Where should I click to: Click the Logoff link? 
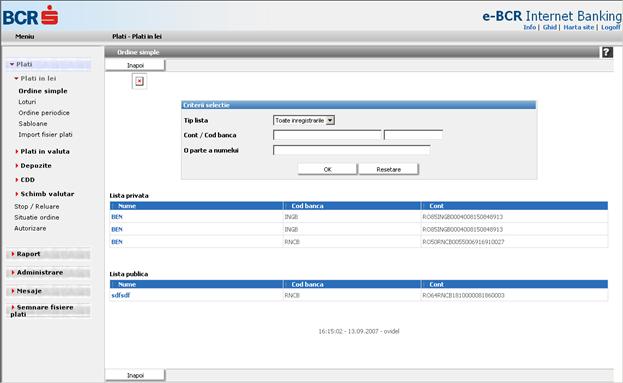(610, 27)
